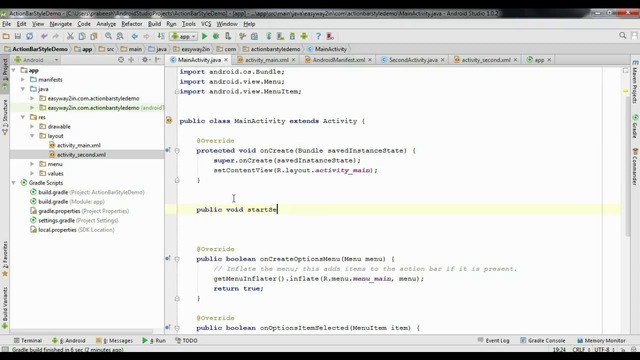Screen dimensions: 640x360
Task: Click the project panel settings gear
Action: (x=146, y=60)
